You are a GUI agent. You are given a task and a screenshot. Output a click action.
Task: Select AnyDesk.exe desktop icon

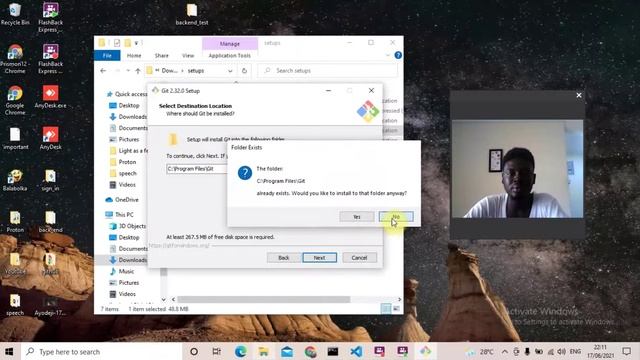pos(50,97)
